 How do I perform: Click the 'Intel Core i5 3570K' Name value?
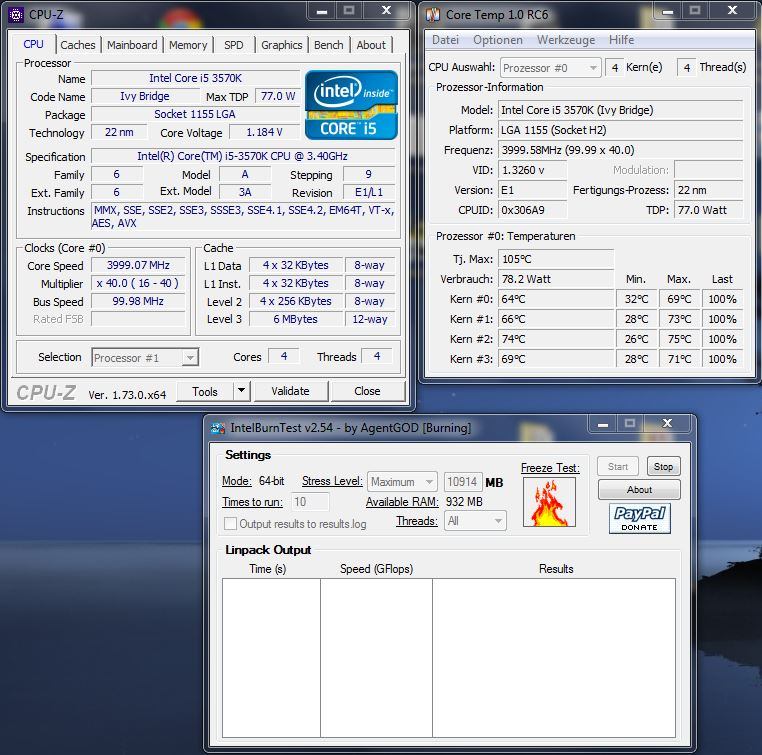(x=195, y=78)
